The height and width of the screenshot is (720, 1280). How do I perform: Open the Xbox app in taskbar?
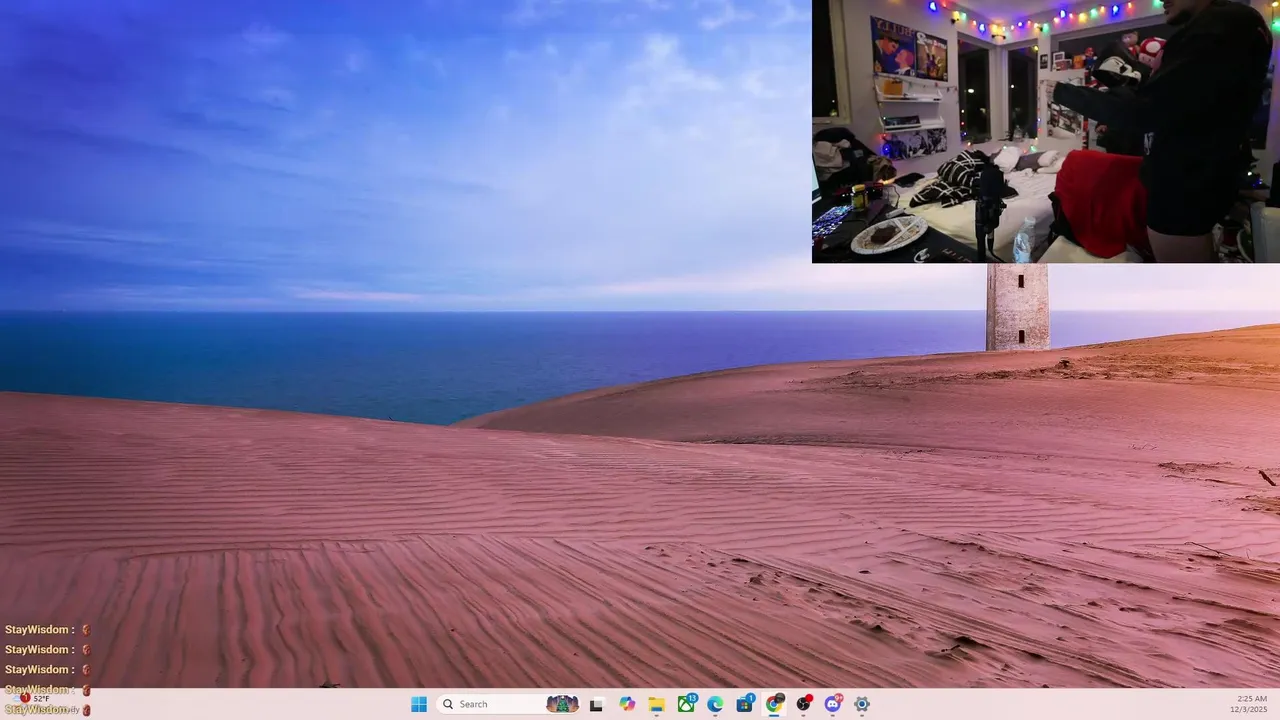[x=686, y=704]
